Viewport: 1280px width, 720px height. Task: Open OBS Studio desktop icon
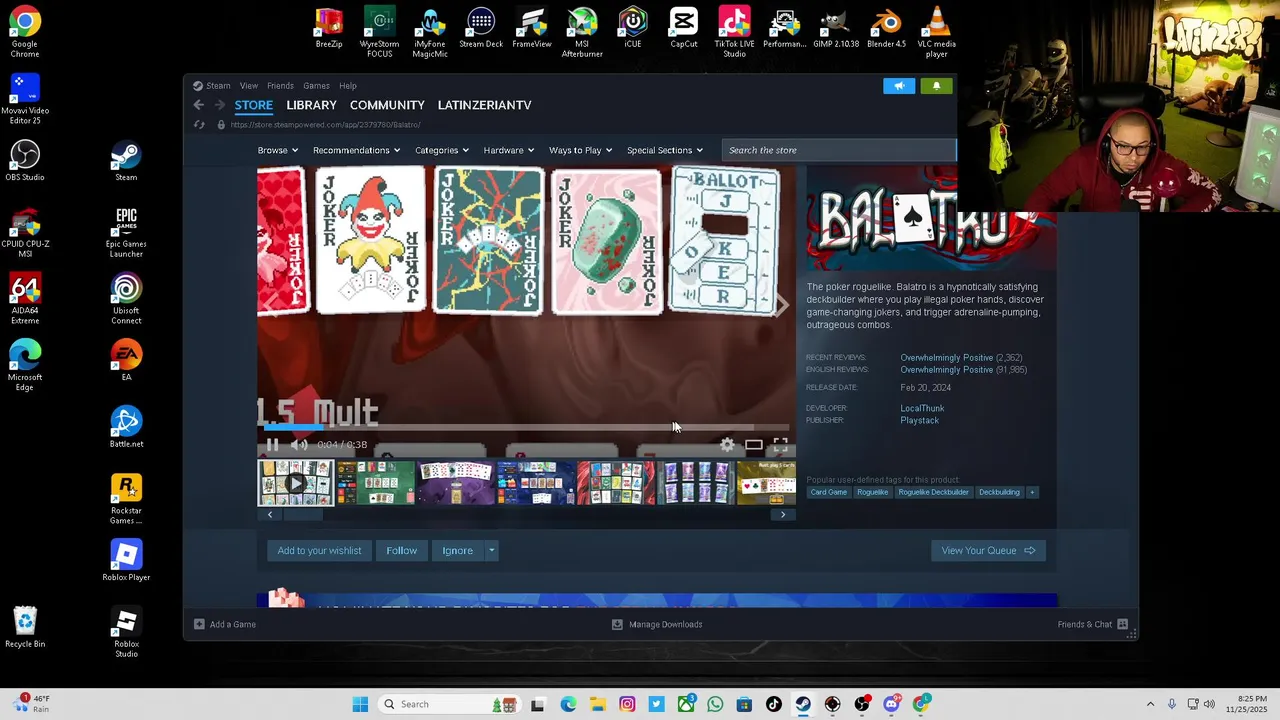pos(25,160)
